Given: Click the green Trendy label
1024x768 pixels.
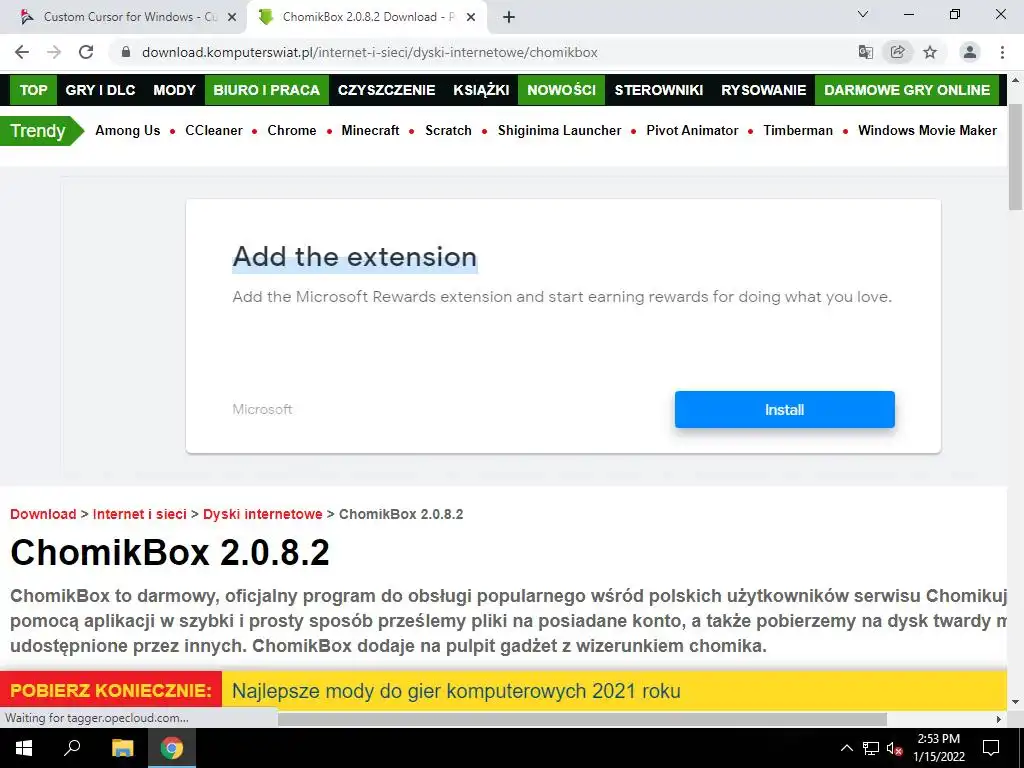Looking at the screenshot, I should coord(40,131).
